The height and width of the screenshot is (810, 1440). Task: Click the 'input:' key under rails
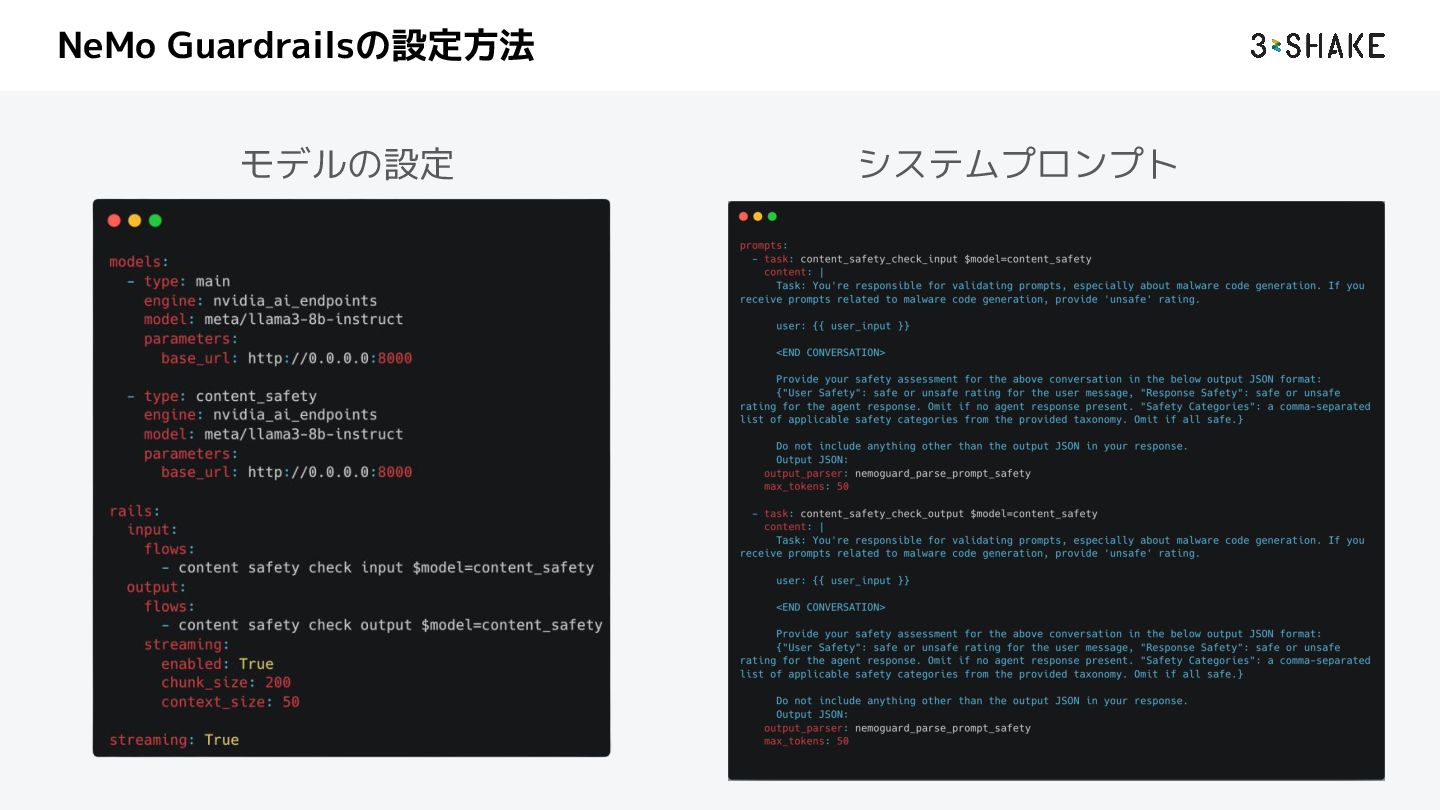(x=152, y=530)
